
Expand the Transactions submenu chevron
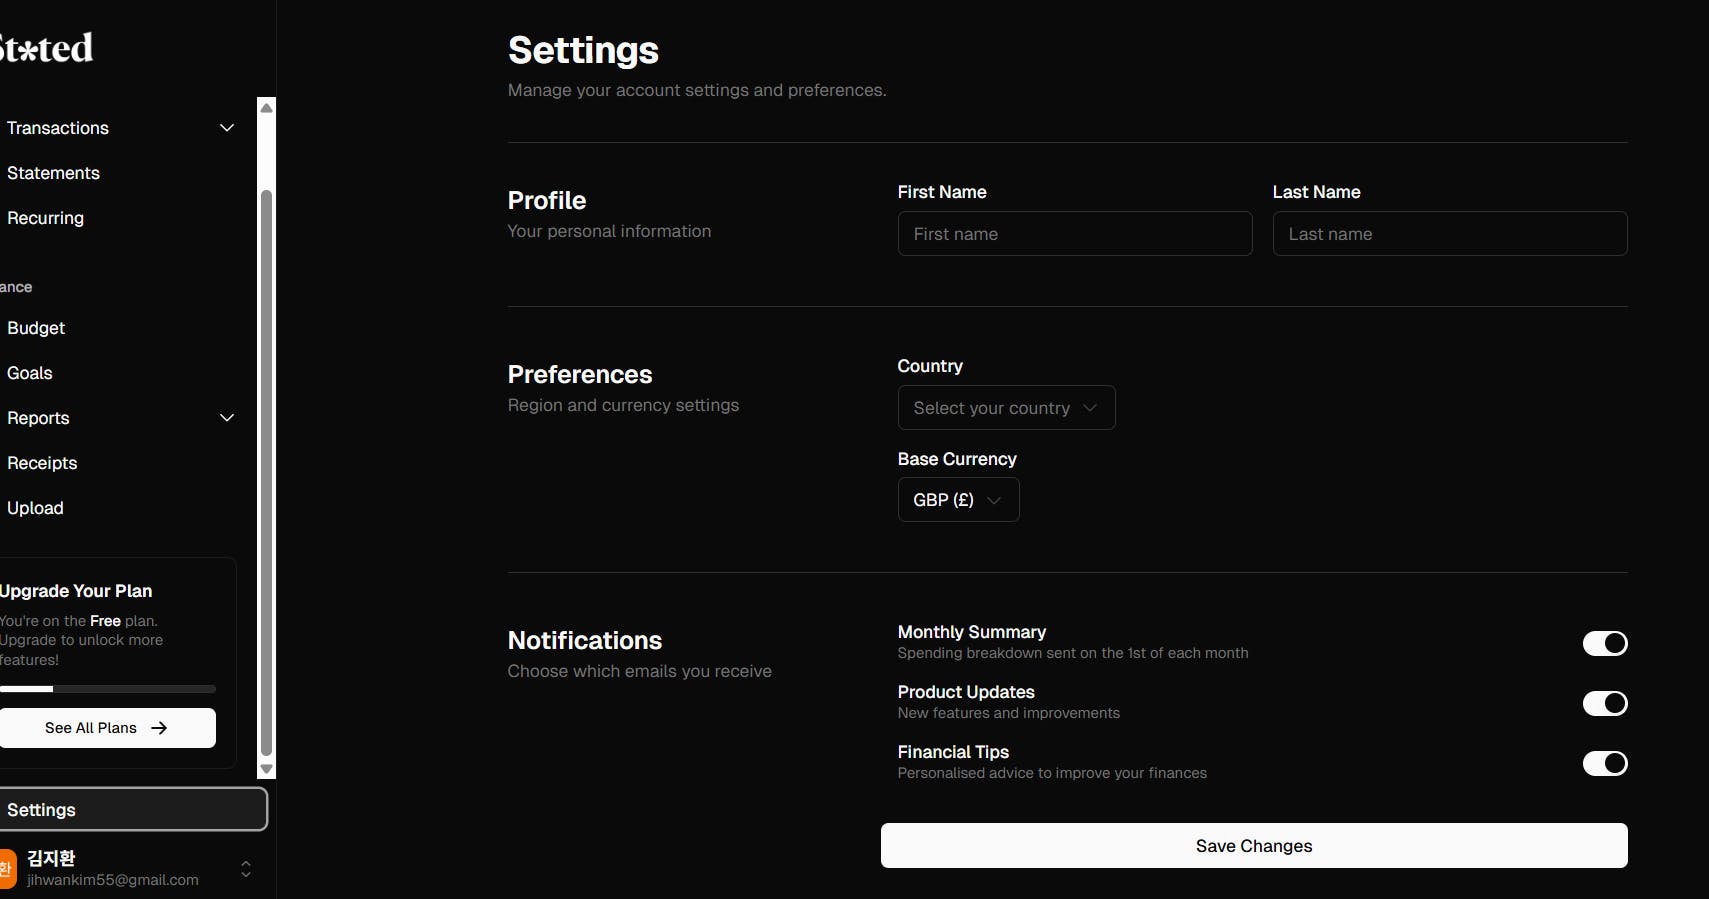tap(227, 128)
